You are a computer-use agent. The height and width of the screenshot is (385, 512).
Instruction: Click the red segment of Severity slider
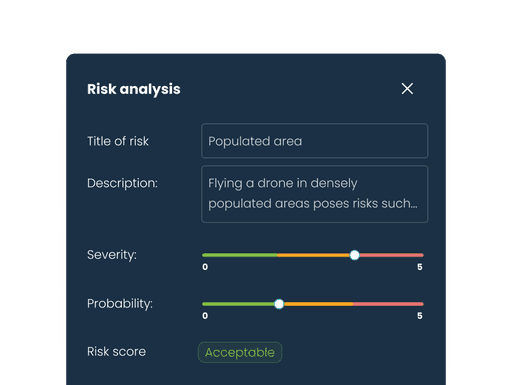click(392, 255)
